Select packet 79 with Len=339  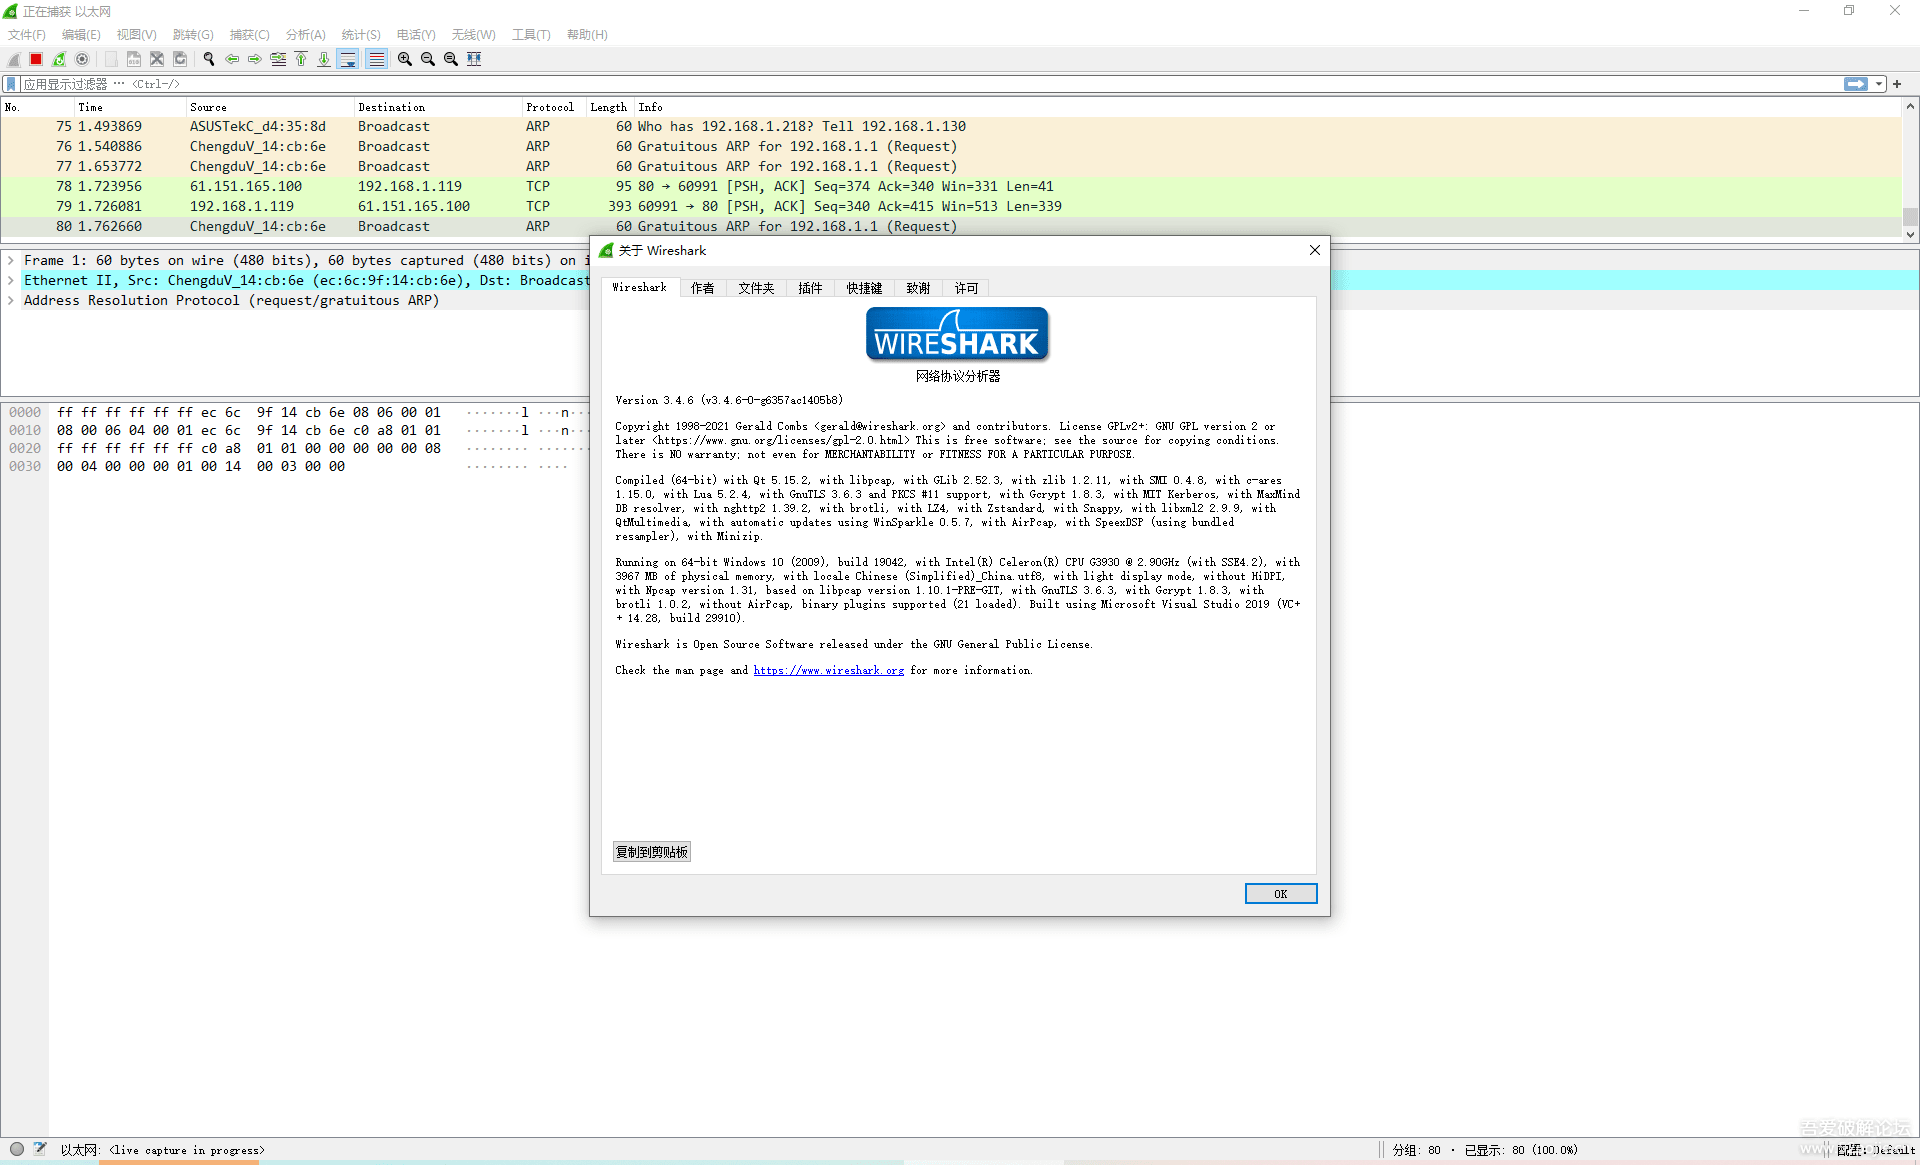click(x=950, y=206)
